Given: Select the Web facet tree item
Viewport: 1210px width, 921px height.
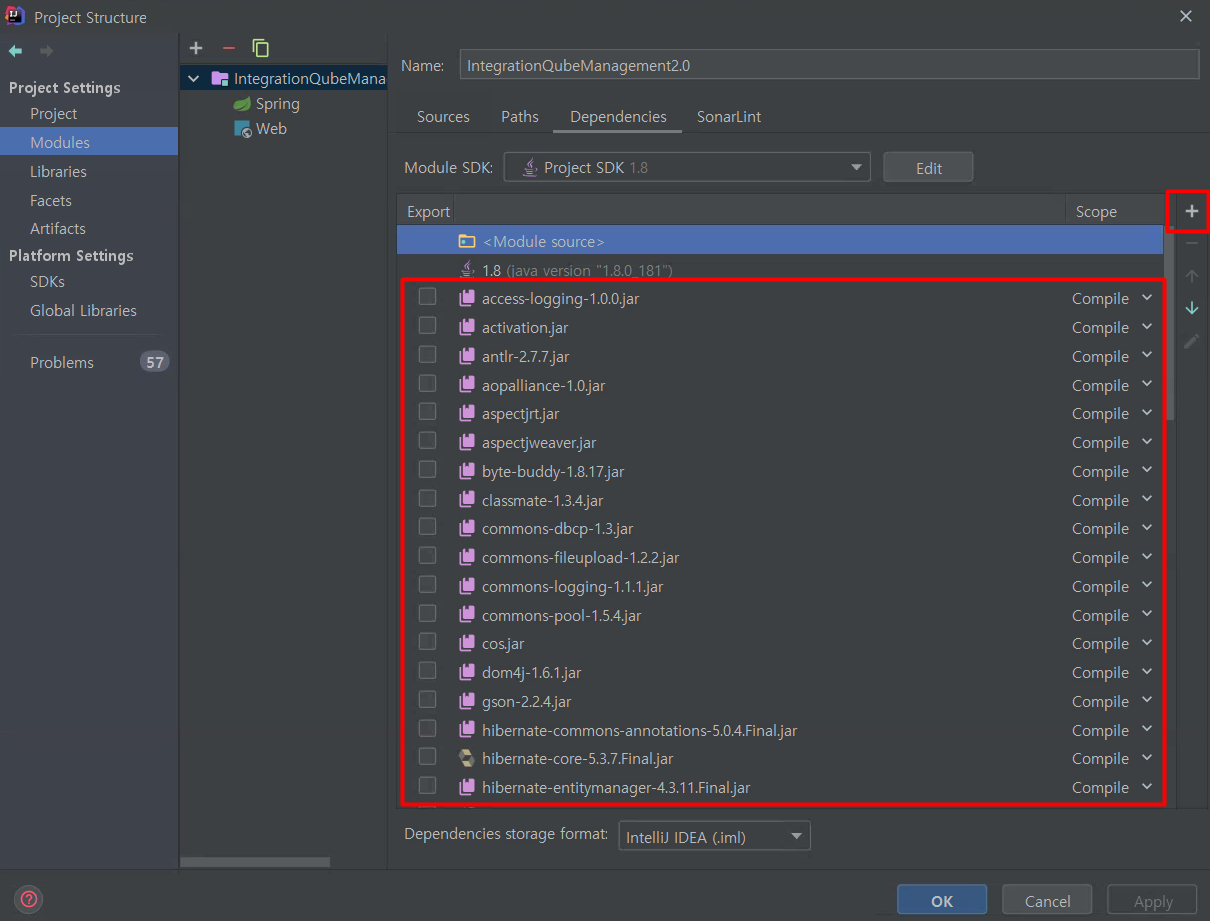Looking at the screenshot, I should [271, 129].
